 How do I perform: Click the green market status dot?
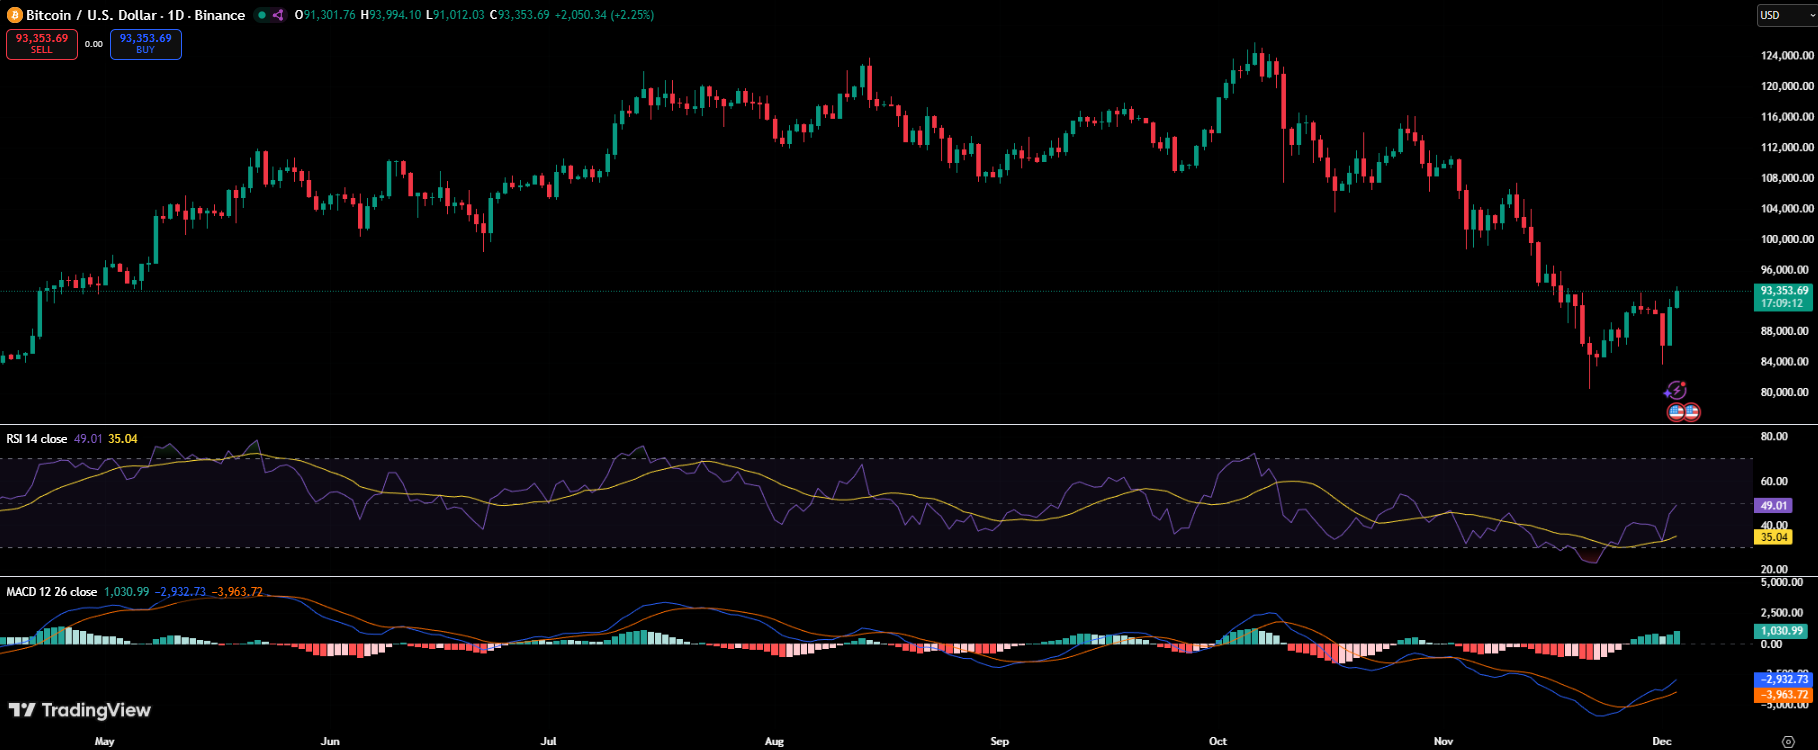point(262,15)
